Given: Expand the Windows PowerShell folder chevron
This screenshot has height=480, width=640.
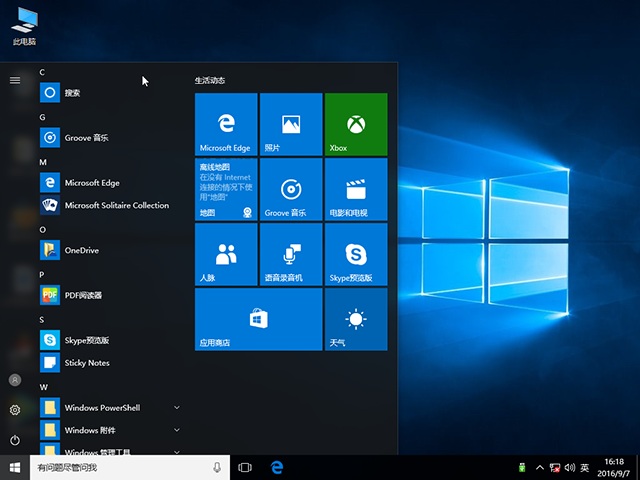Looking at the screenshot, I should [177, 408].
